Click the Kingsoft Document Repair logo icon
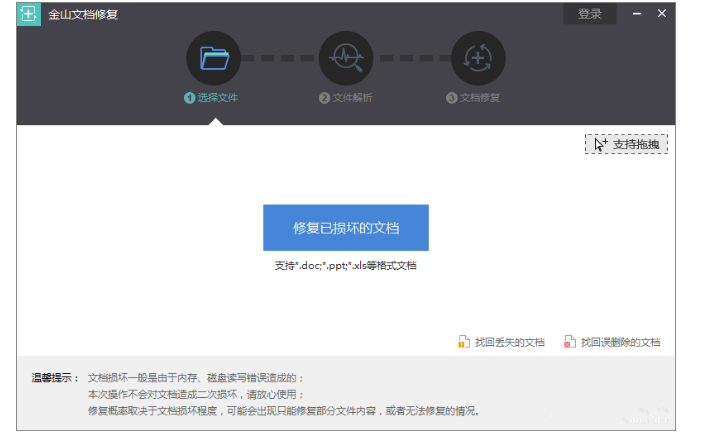This screenshot has height=445, width=704. tap(29, 14)
